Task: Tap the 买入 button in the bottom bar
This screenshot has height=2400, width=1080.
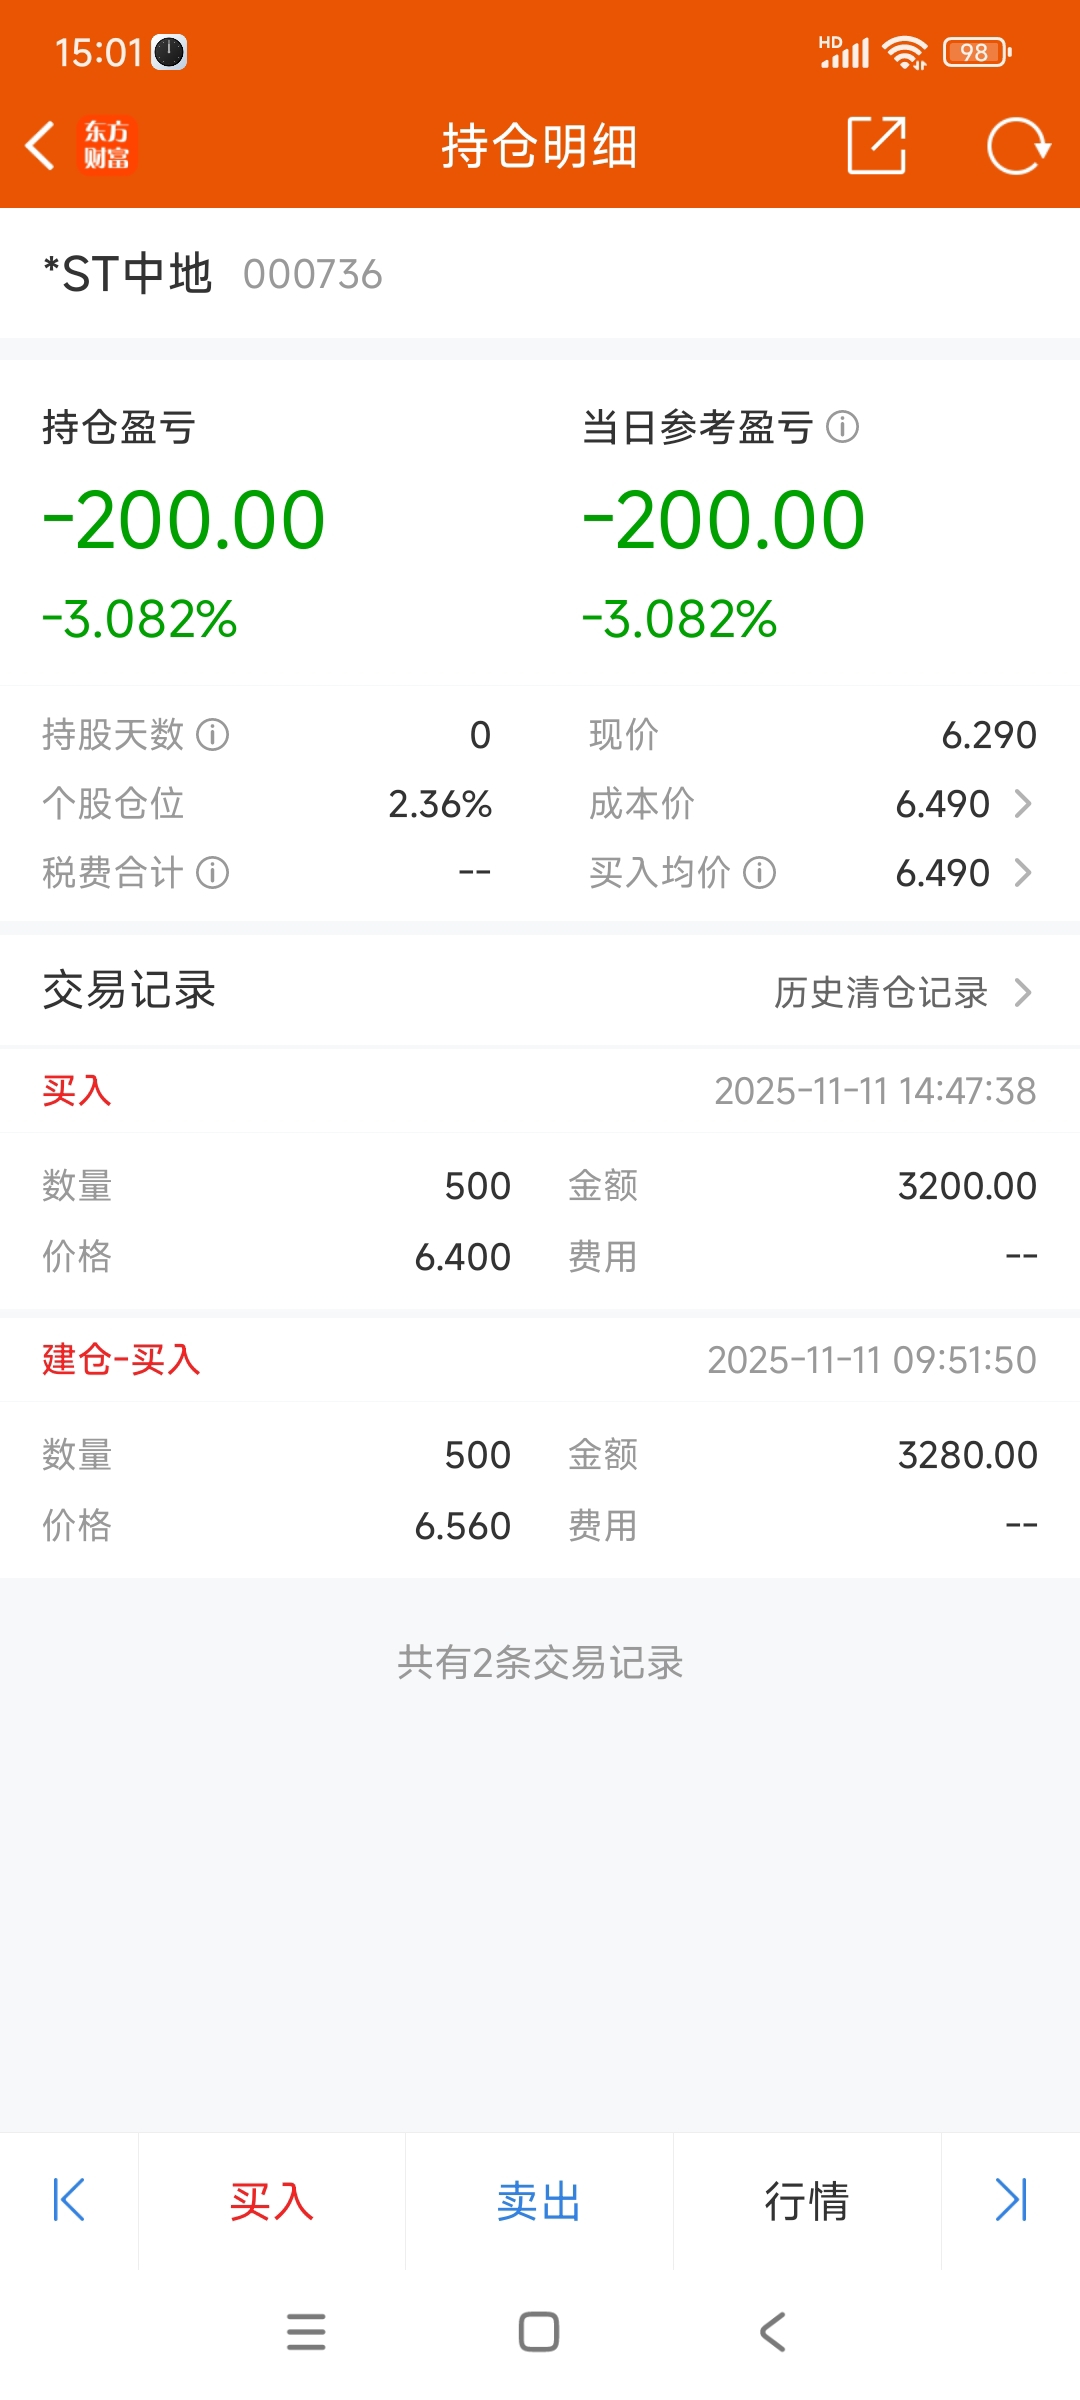Action: [272, 2201]
